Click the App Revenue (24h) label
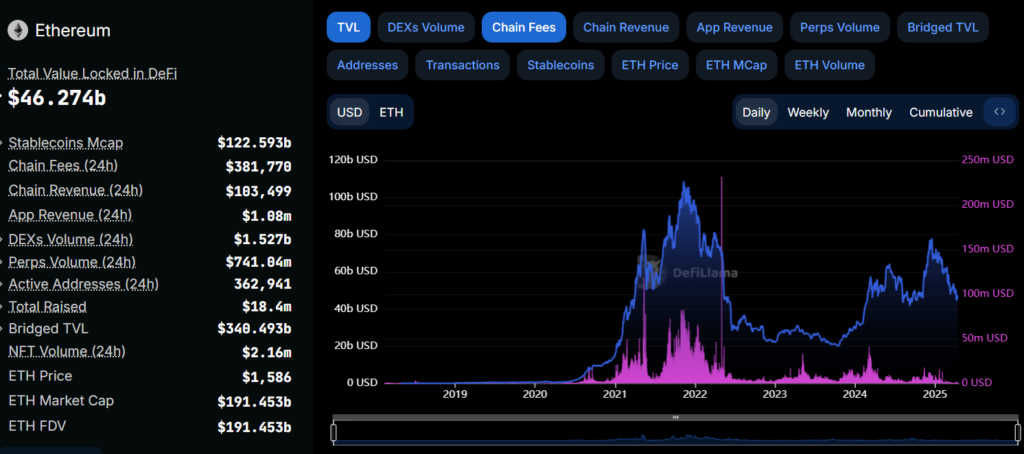Viewport: 1024px width, 454px height. (x=70, y=214)
